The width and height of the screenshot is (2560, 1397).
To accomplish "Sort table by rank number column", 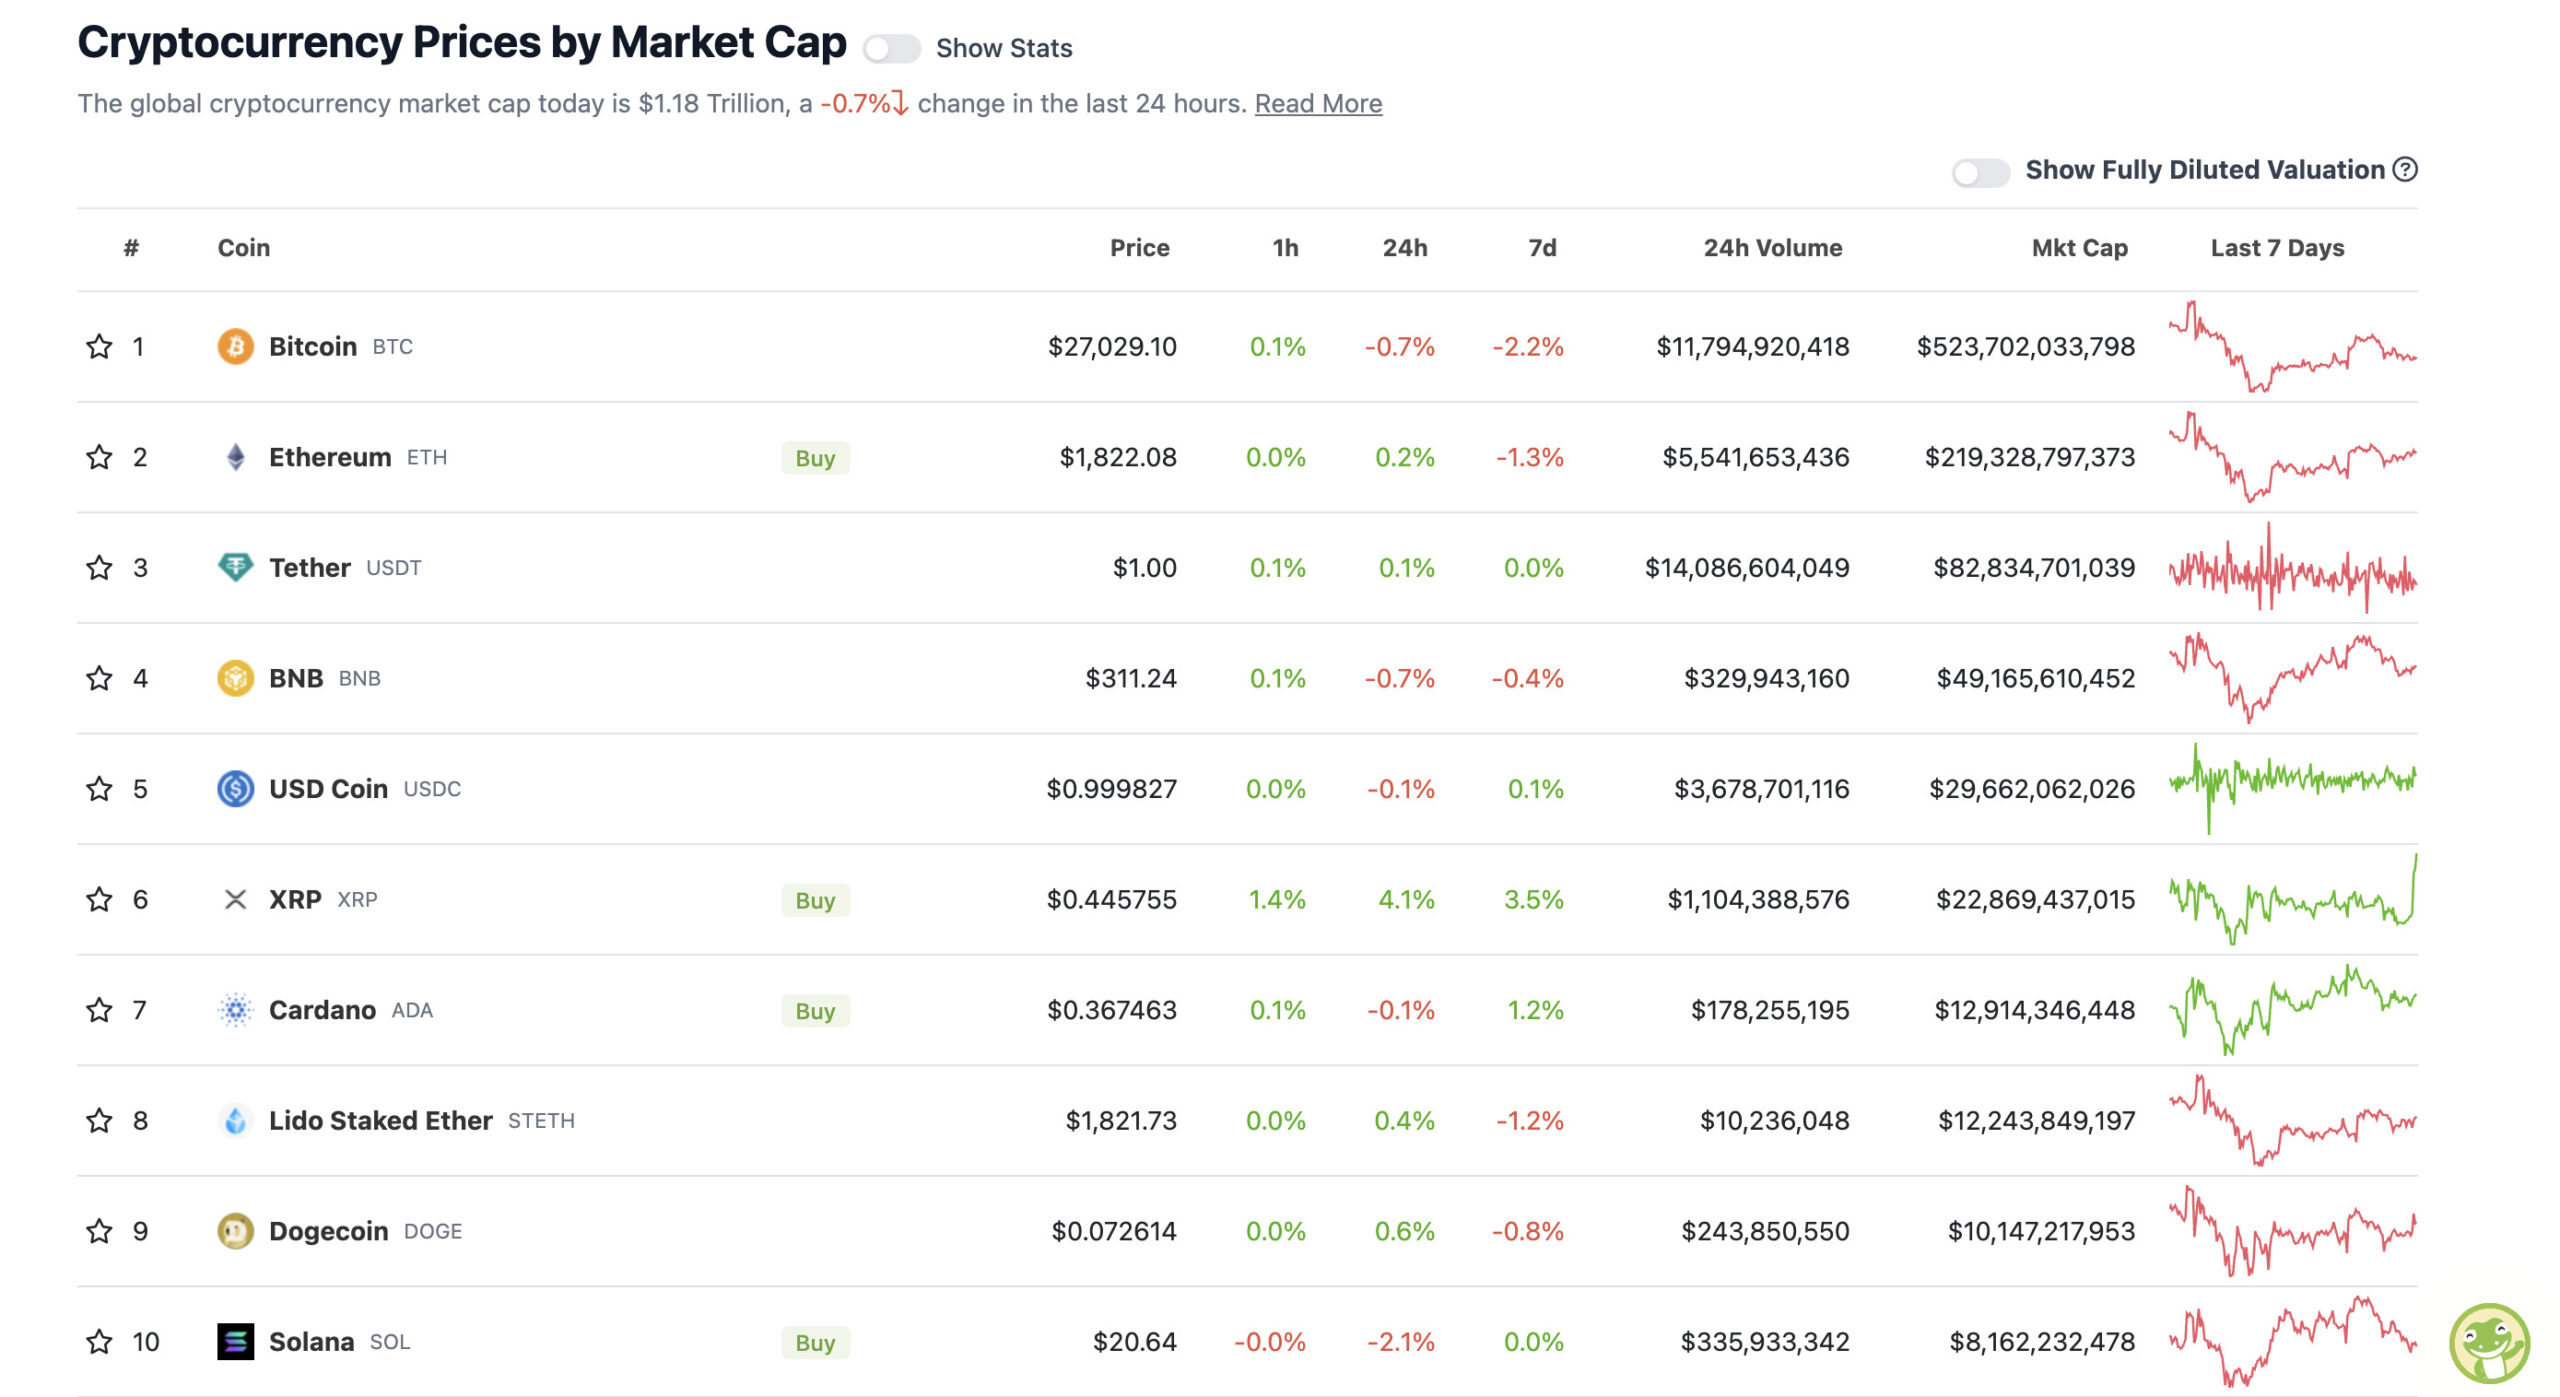I will (x=131, y=248).
